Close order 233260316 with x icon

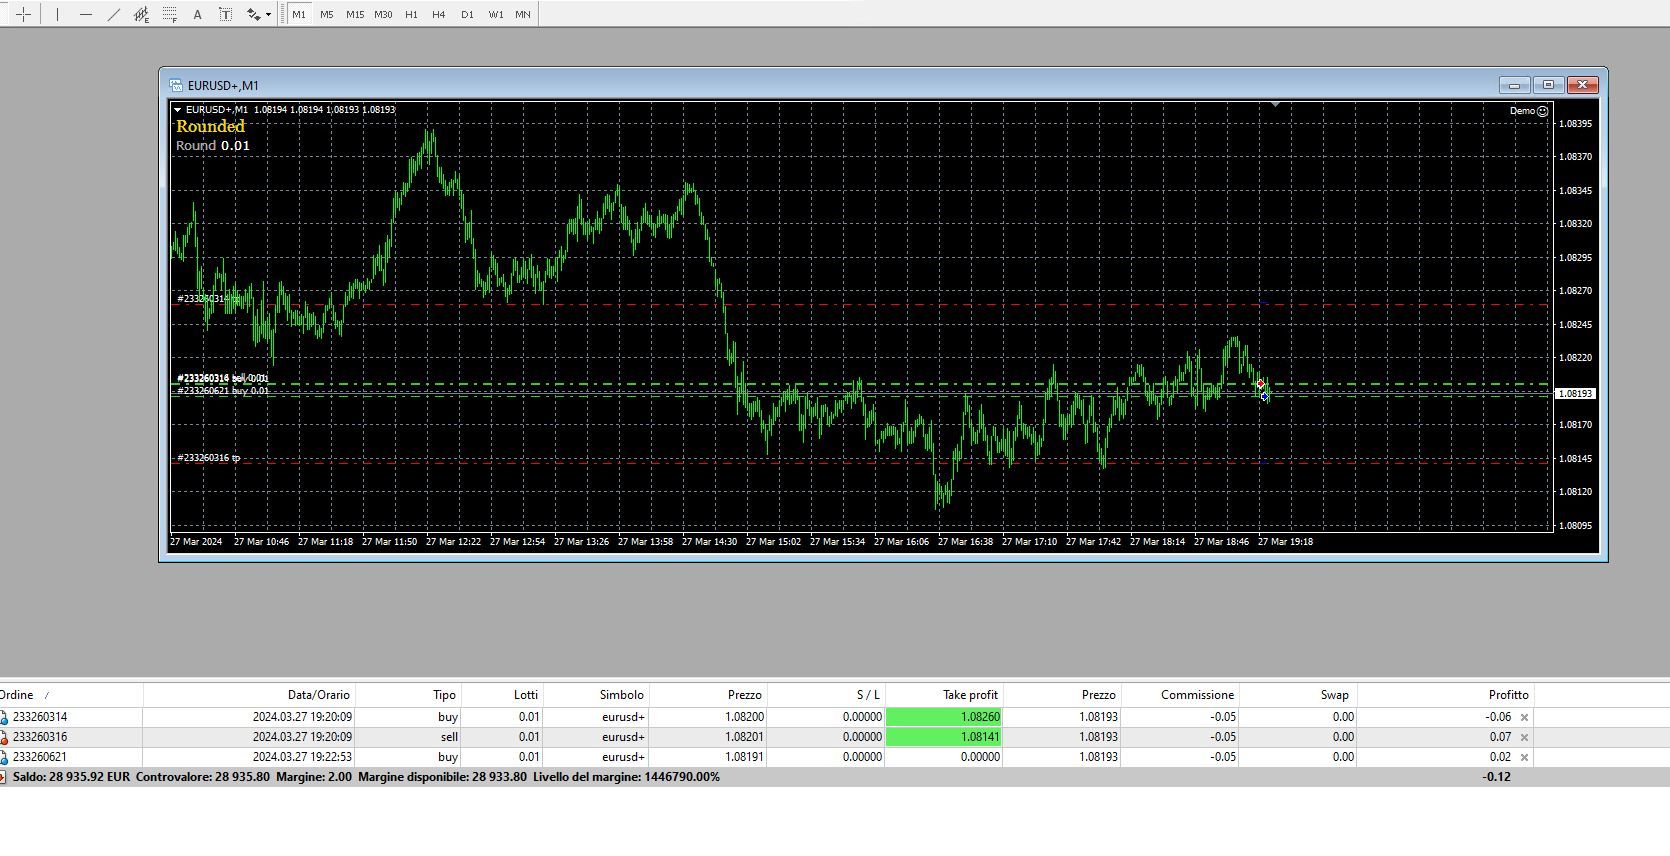[1524, 737]
